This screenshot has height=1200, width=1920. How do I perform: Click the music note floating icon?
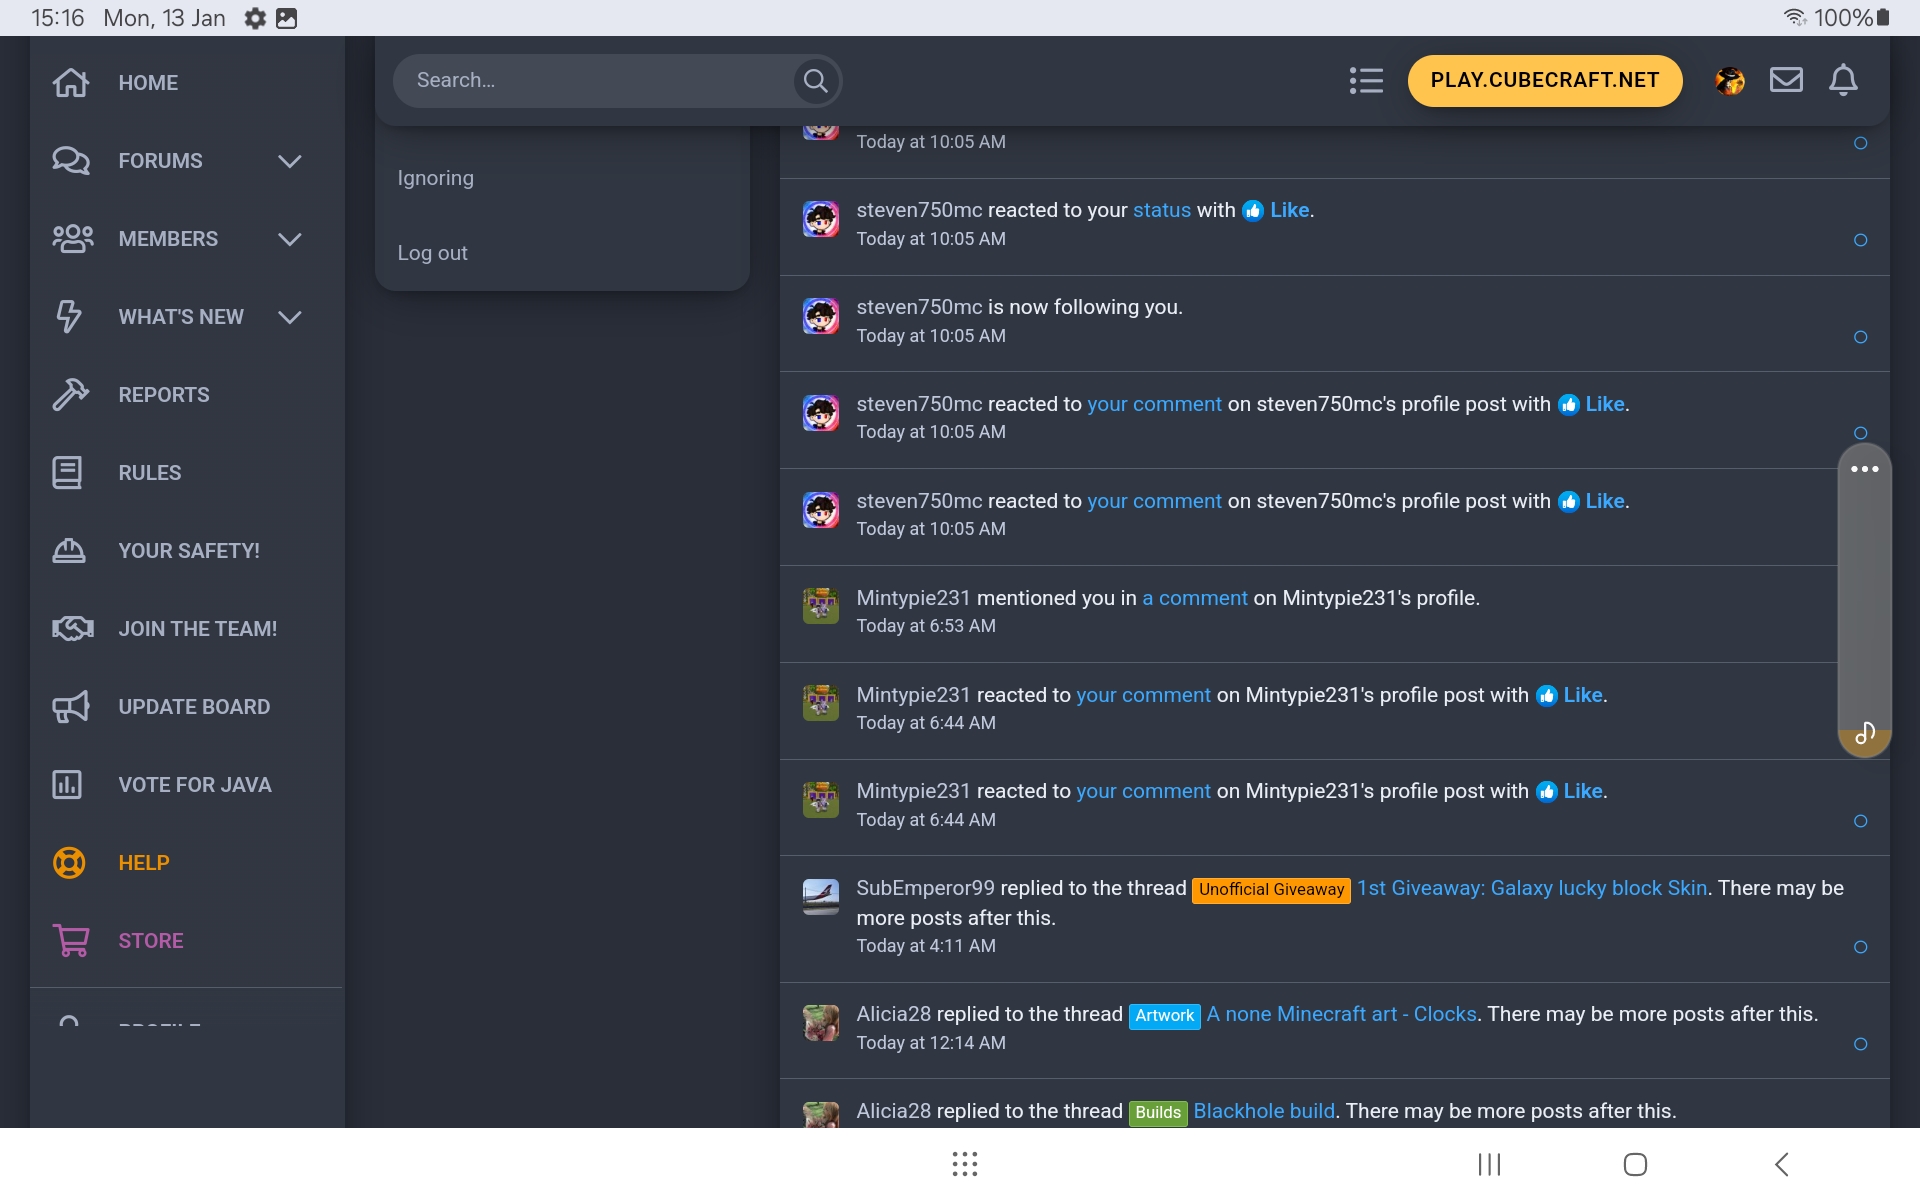(x=1865, y=734)
